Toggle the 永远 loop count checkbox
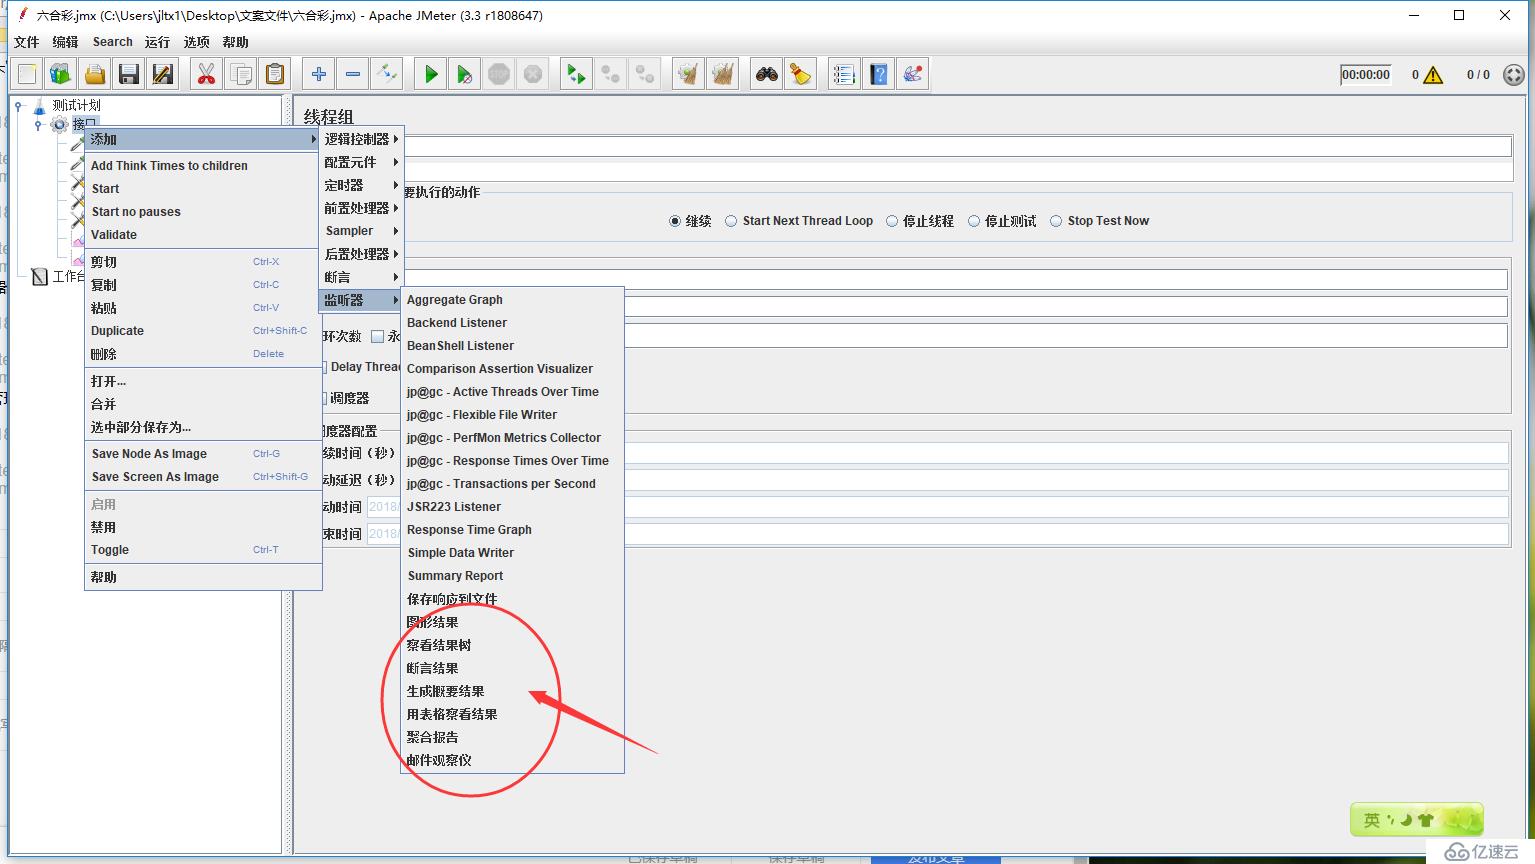The image size is (1535, 864). point(377,336)
